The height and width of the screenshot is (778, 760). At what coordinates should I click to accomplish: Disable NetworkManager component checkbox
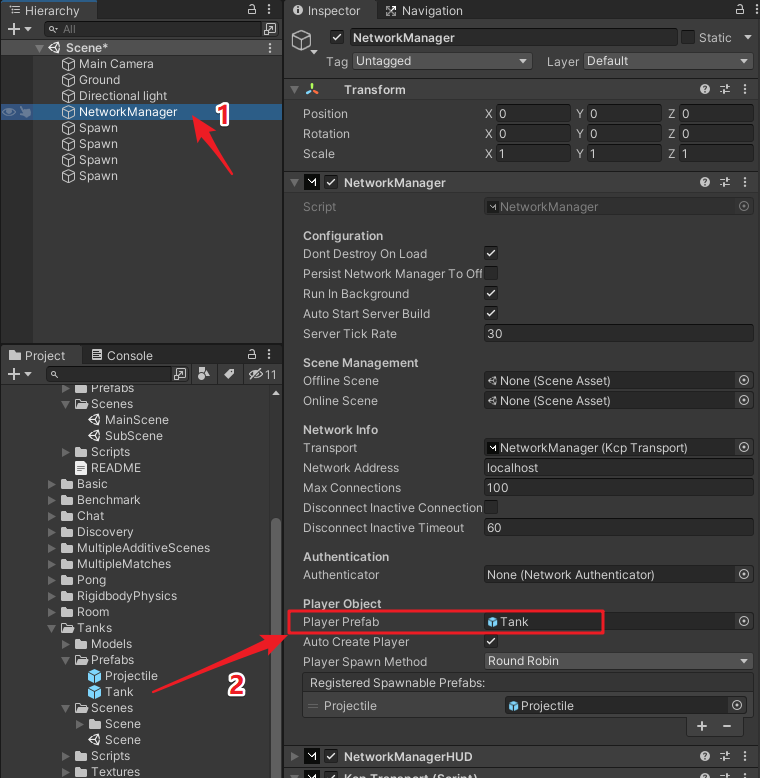pos(331,183)
